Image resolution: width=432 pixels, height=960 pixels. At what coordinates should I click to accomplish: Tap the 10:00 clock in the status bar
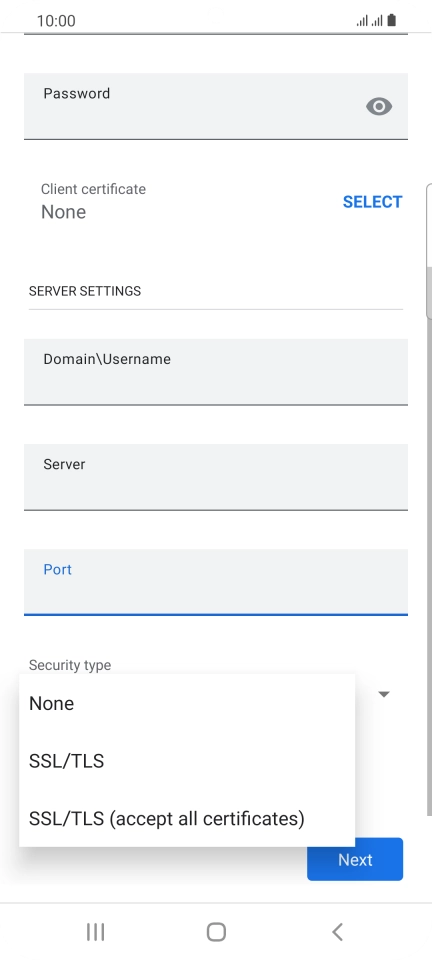click(x=56, y=21)
